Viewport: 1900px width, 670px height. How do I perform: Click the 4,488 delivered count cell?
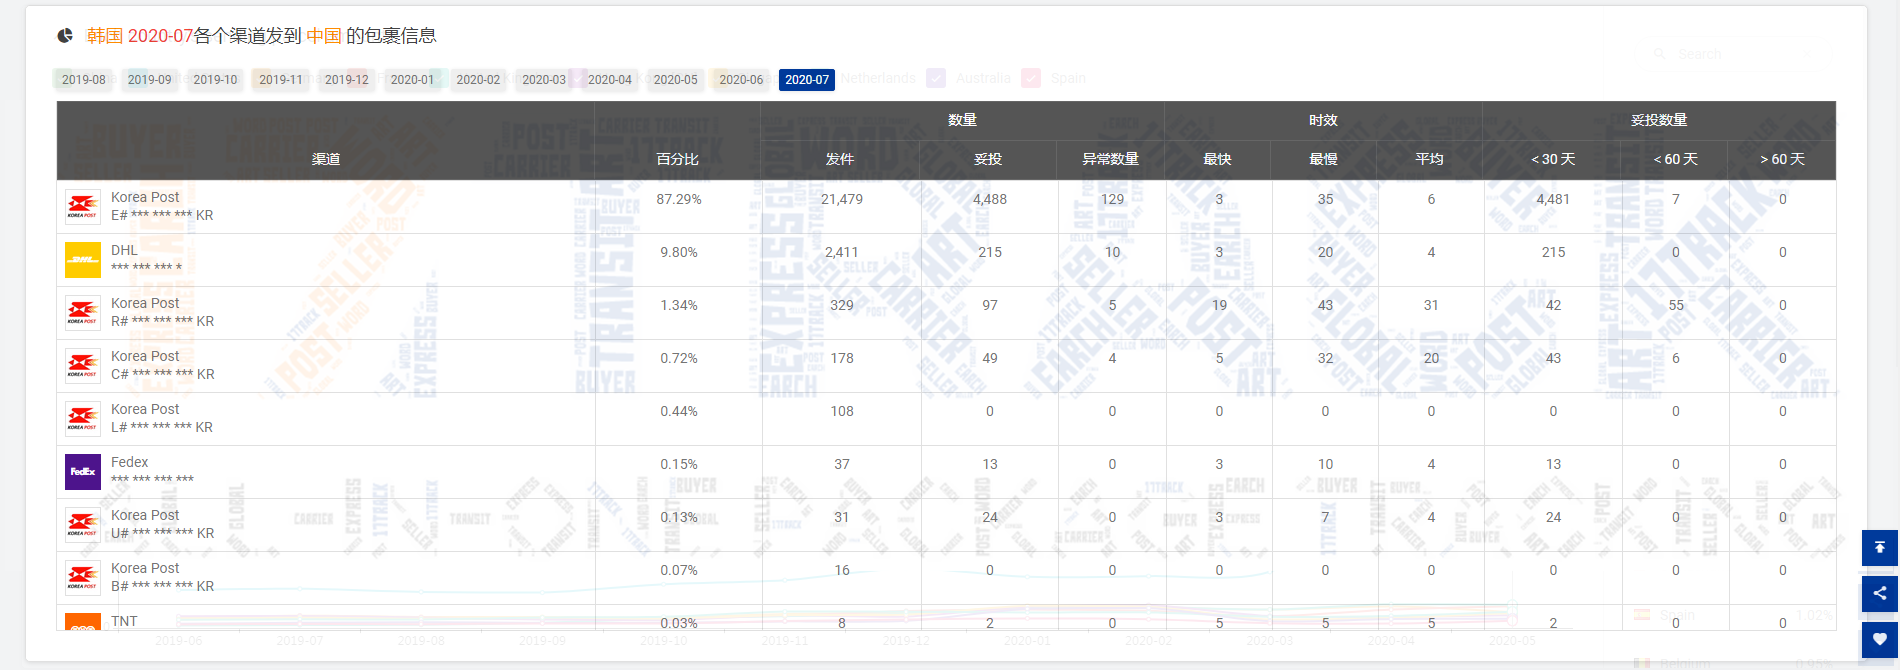point(990,199)
